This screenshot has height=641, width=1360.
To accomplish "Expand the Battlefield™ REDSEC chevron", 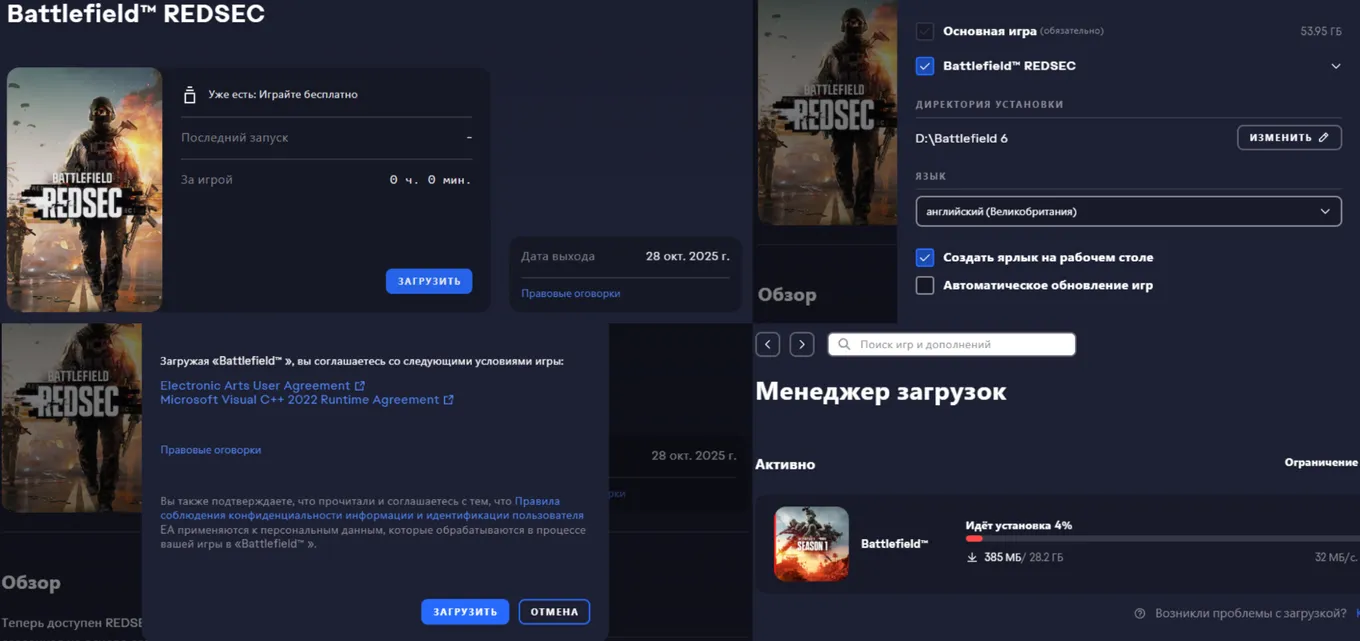I will [x=1336, y=66].
